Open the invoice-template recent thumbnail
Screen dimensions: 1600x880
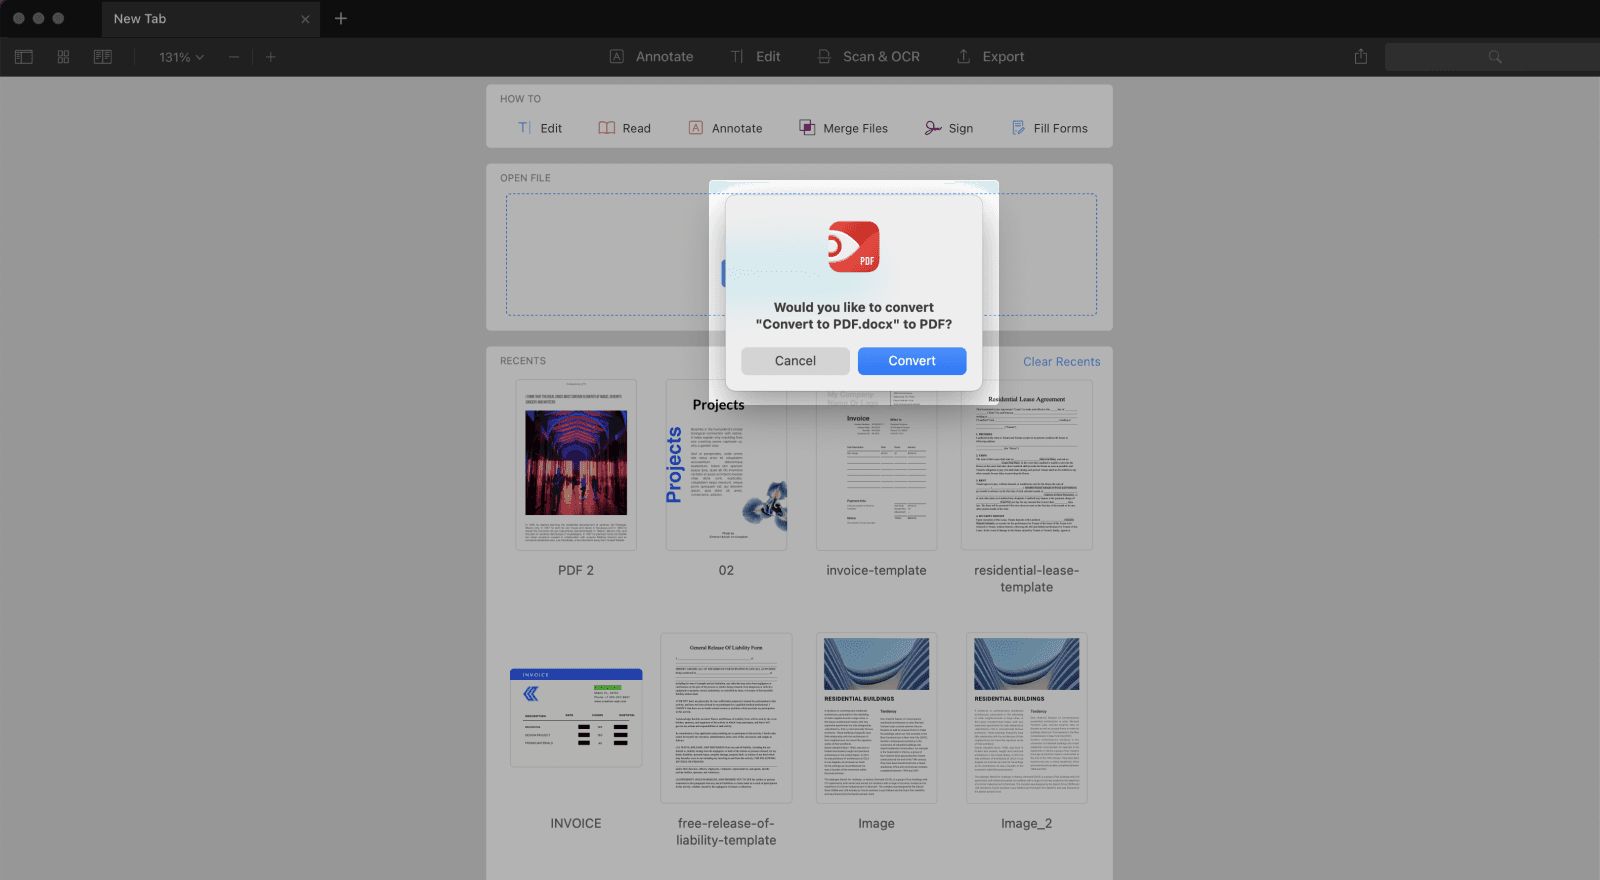(x=876, y=471)
